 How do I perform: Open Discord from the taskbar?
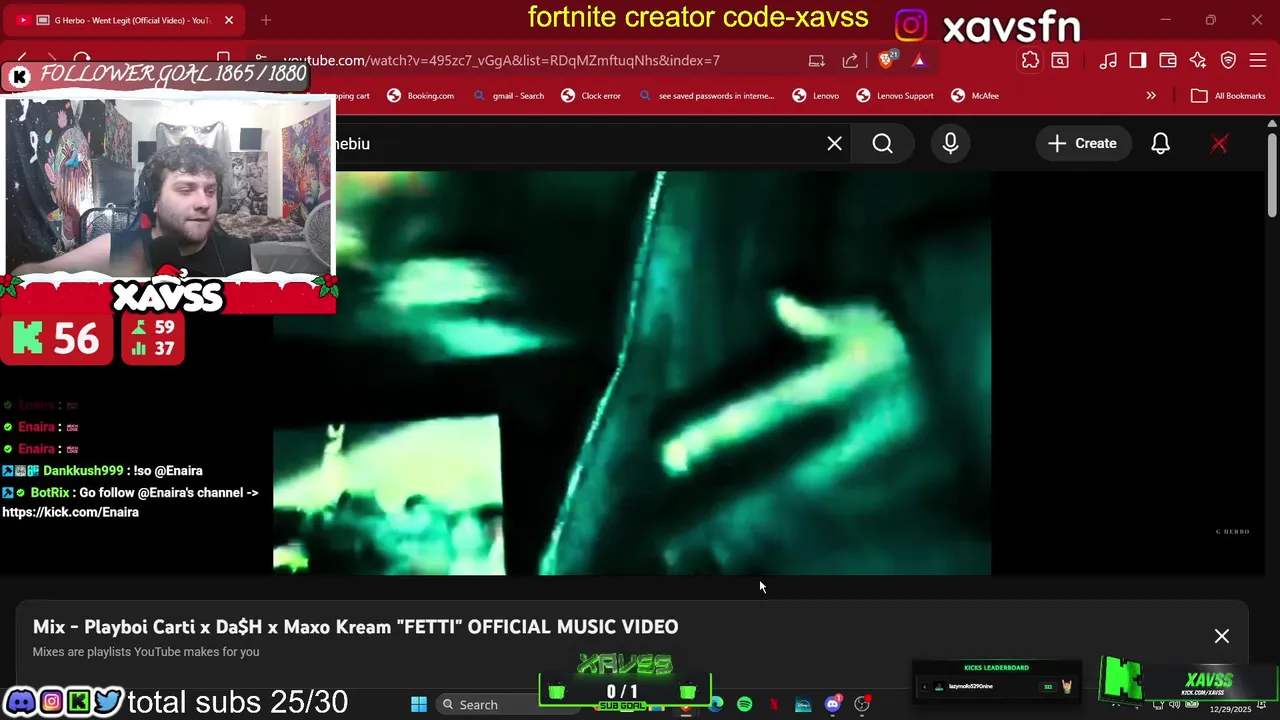(833, 705)
